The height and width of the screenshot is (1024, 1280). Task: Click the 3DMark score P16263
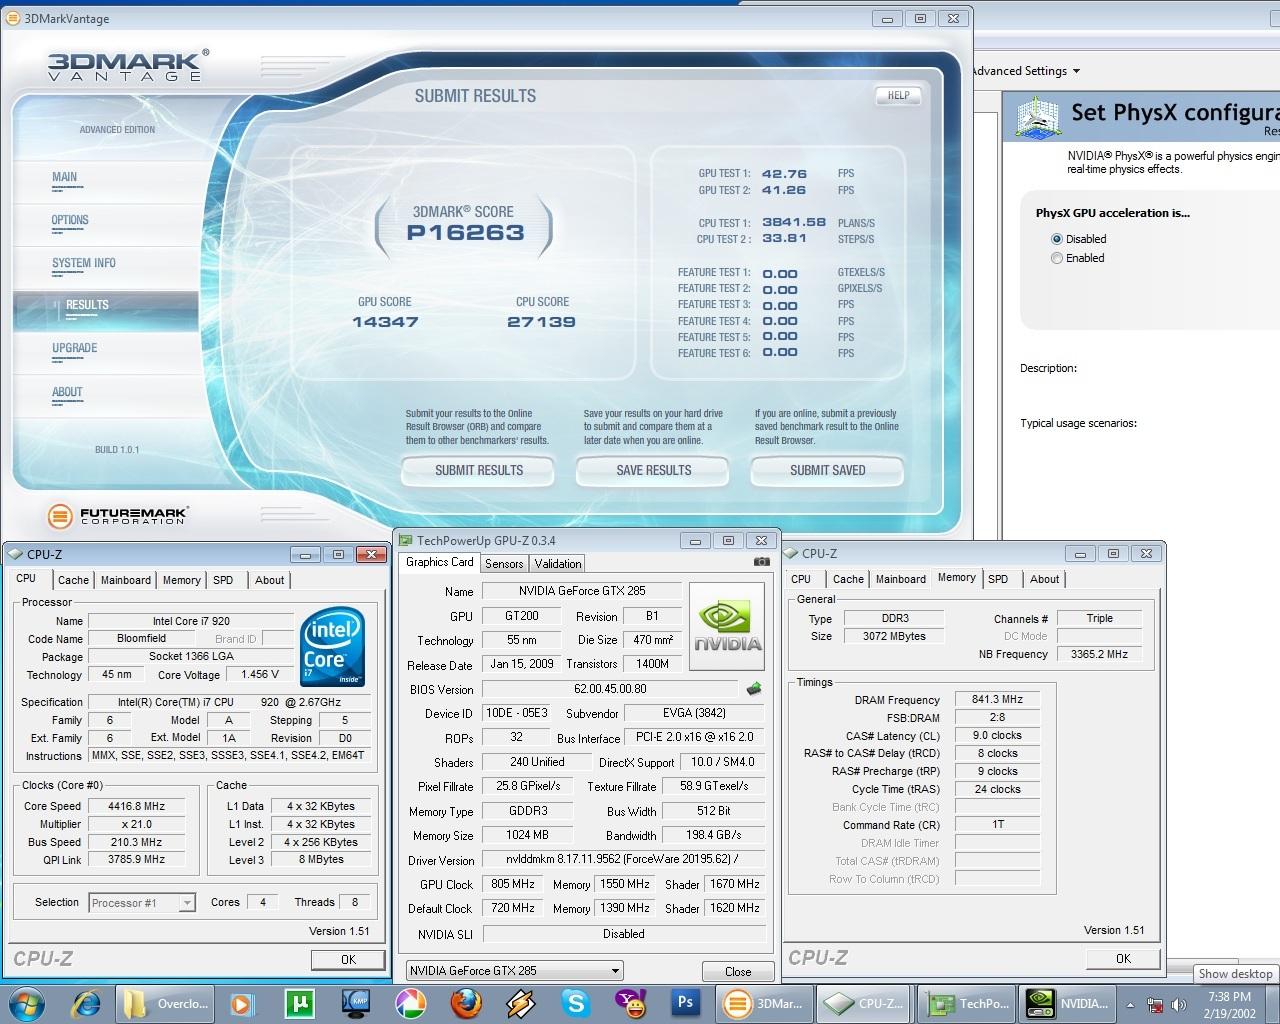(465, 232)
